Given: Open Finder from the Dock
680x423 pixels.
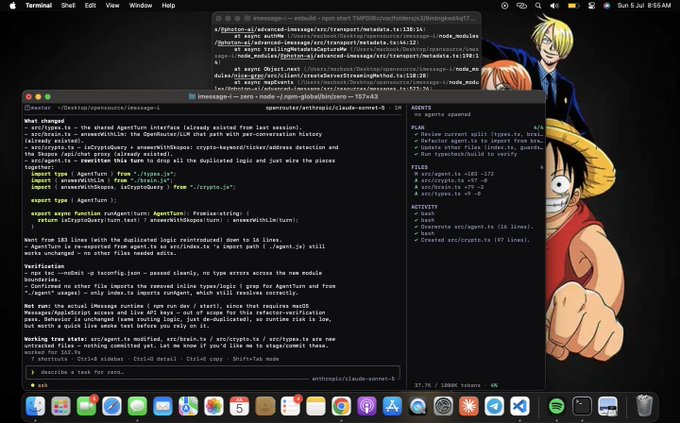Looking at the screenshot, I should click(35, 406).
